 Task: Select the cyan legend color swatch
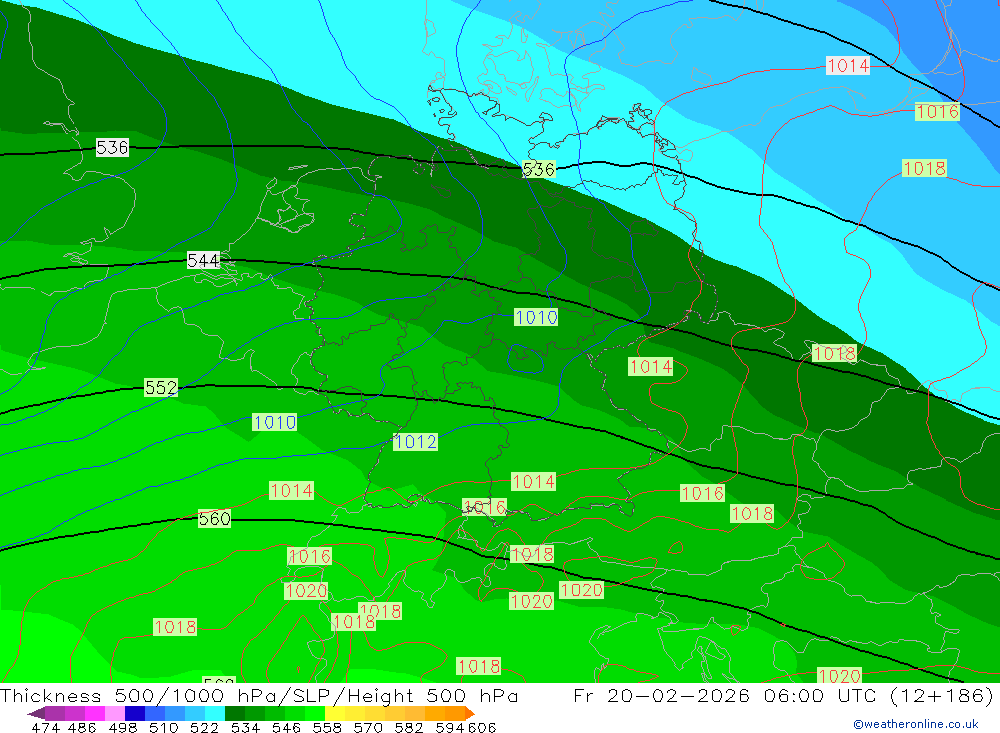[214, 713]
